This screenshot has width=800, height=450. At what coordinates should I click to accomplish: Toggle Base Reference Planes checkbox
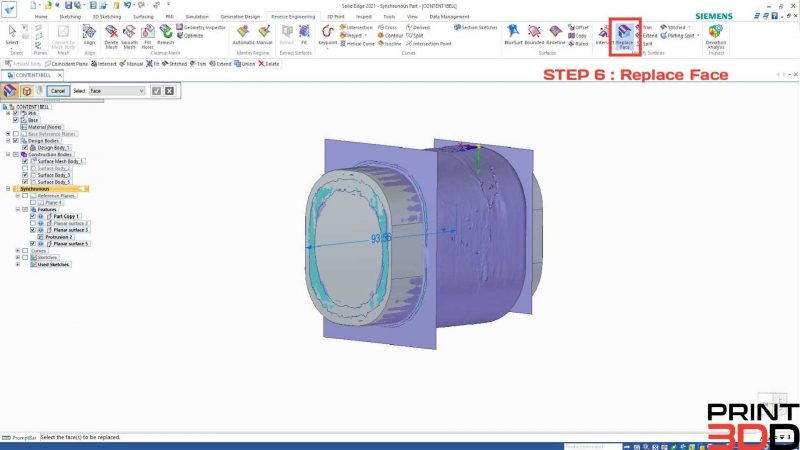pyautogui.click(x=16, y=134)
